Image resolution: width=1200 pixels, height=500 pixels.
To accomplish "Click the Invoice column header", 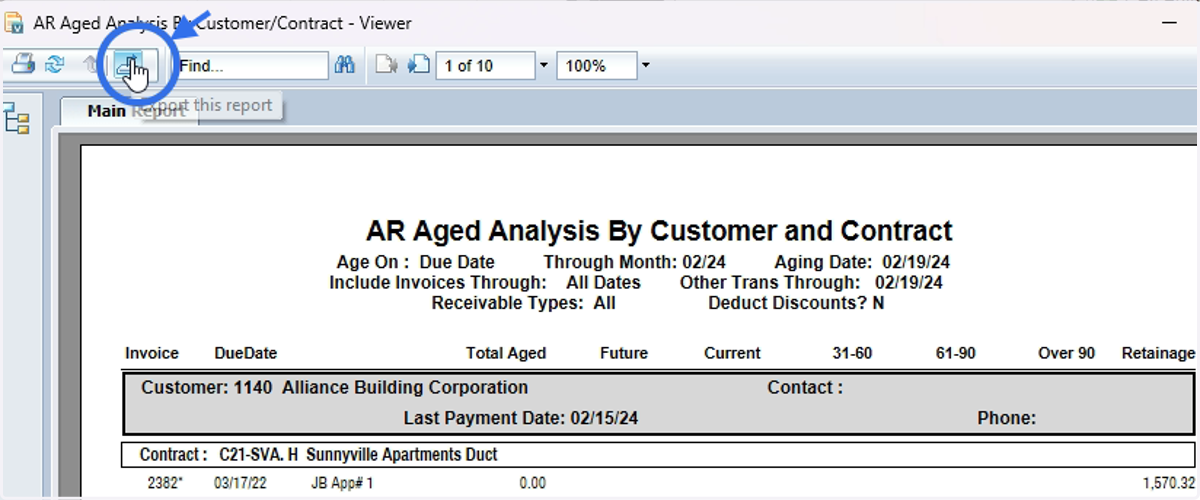I will [x=152, y=353].
